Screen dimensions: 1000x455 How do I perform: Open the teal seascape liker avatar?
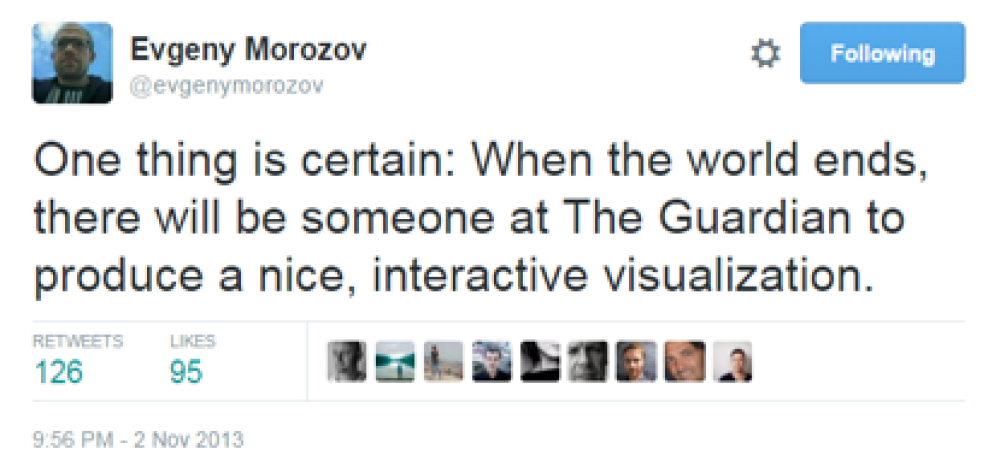coord(395,361)
